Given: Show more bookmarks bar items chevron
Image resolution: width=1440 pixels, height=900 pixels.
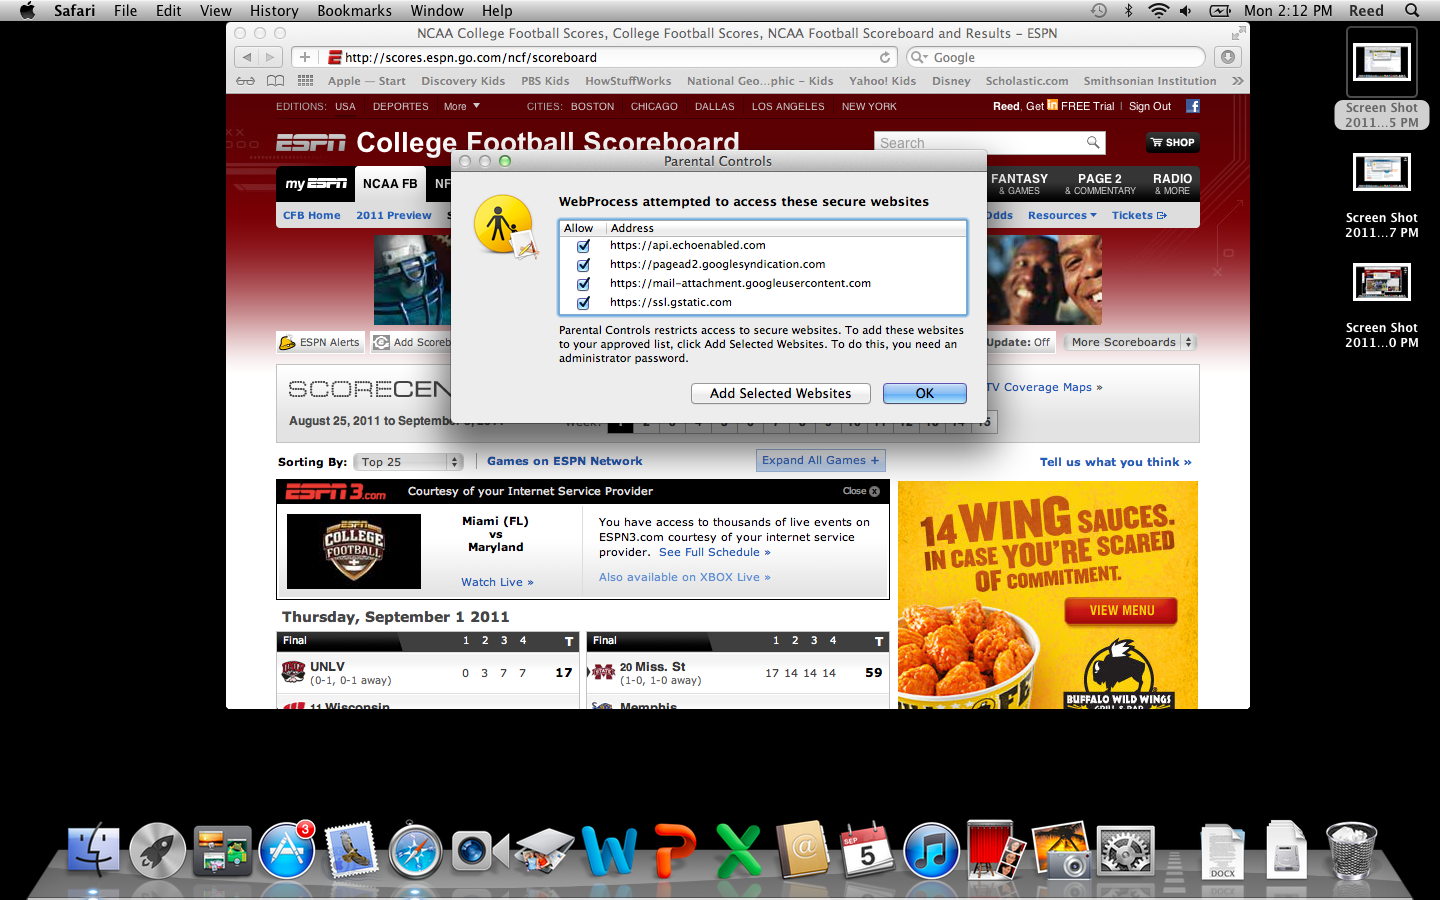Looking at the screenshot, I should pyautogui.click(x=1238, y=81).
